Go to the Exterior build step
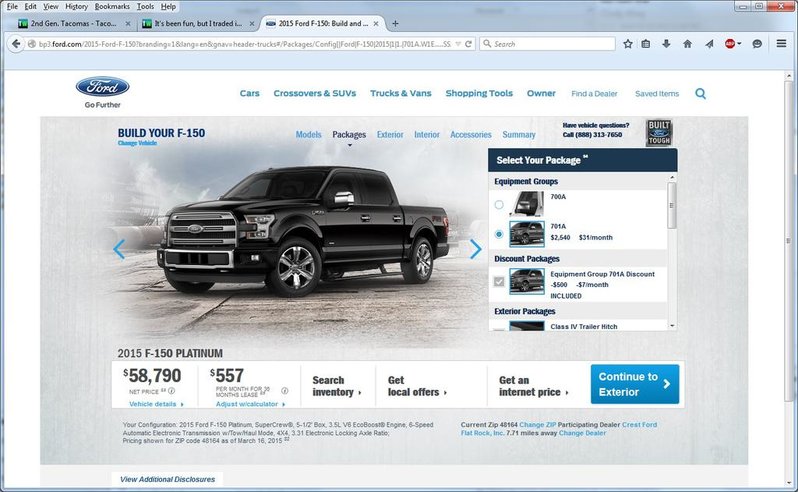This screenshot has width=798, height=492. click(x=390, y=135)
